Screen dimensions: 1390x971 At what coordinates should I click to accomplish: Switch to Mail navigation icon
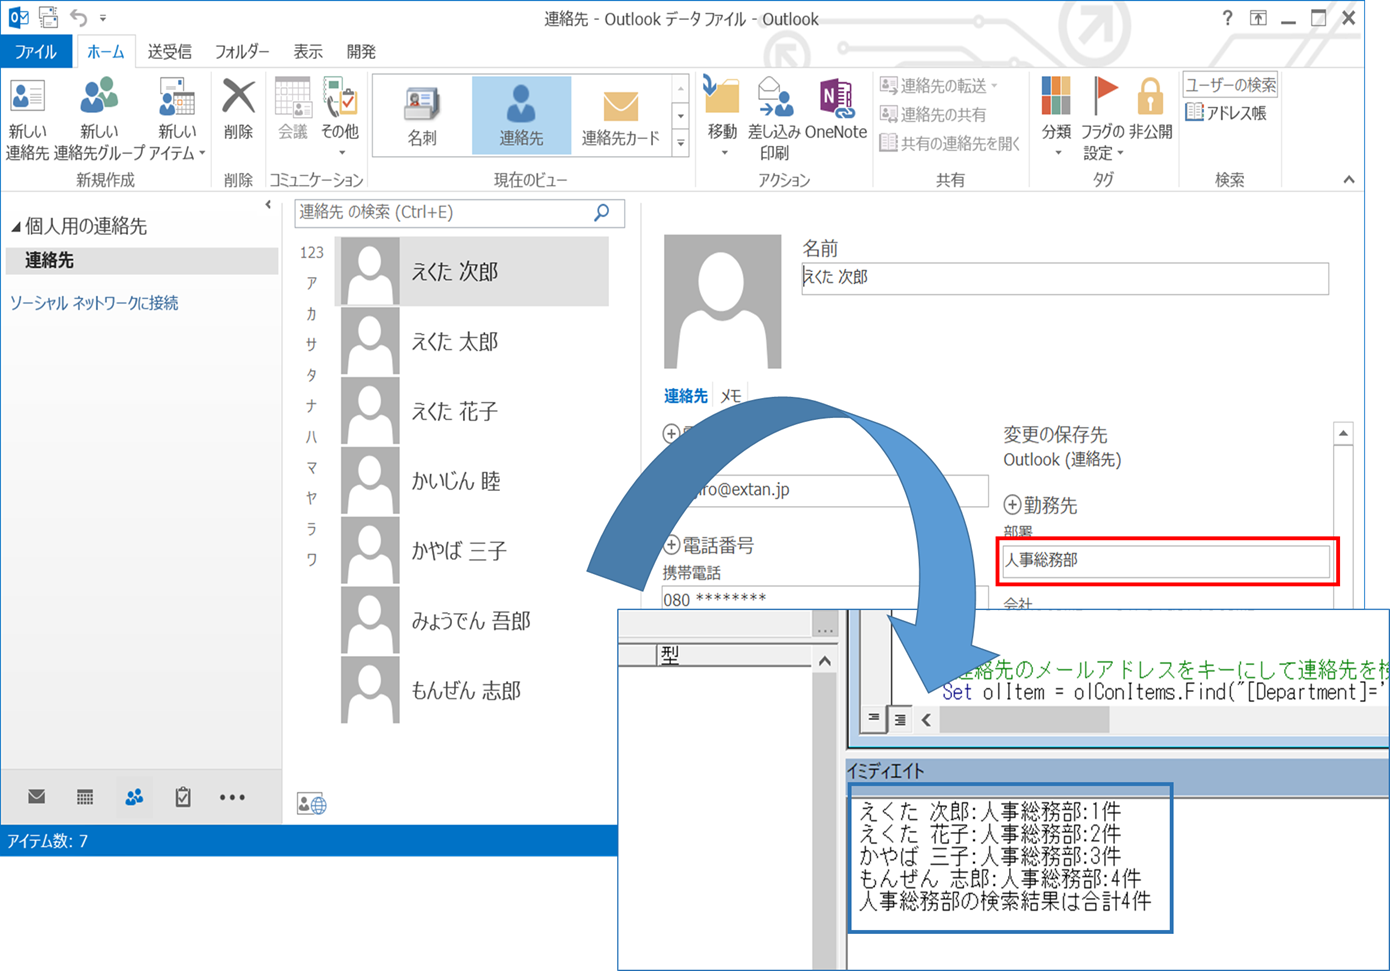click(37, 797)
